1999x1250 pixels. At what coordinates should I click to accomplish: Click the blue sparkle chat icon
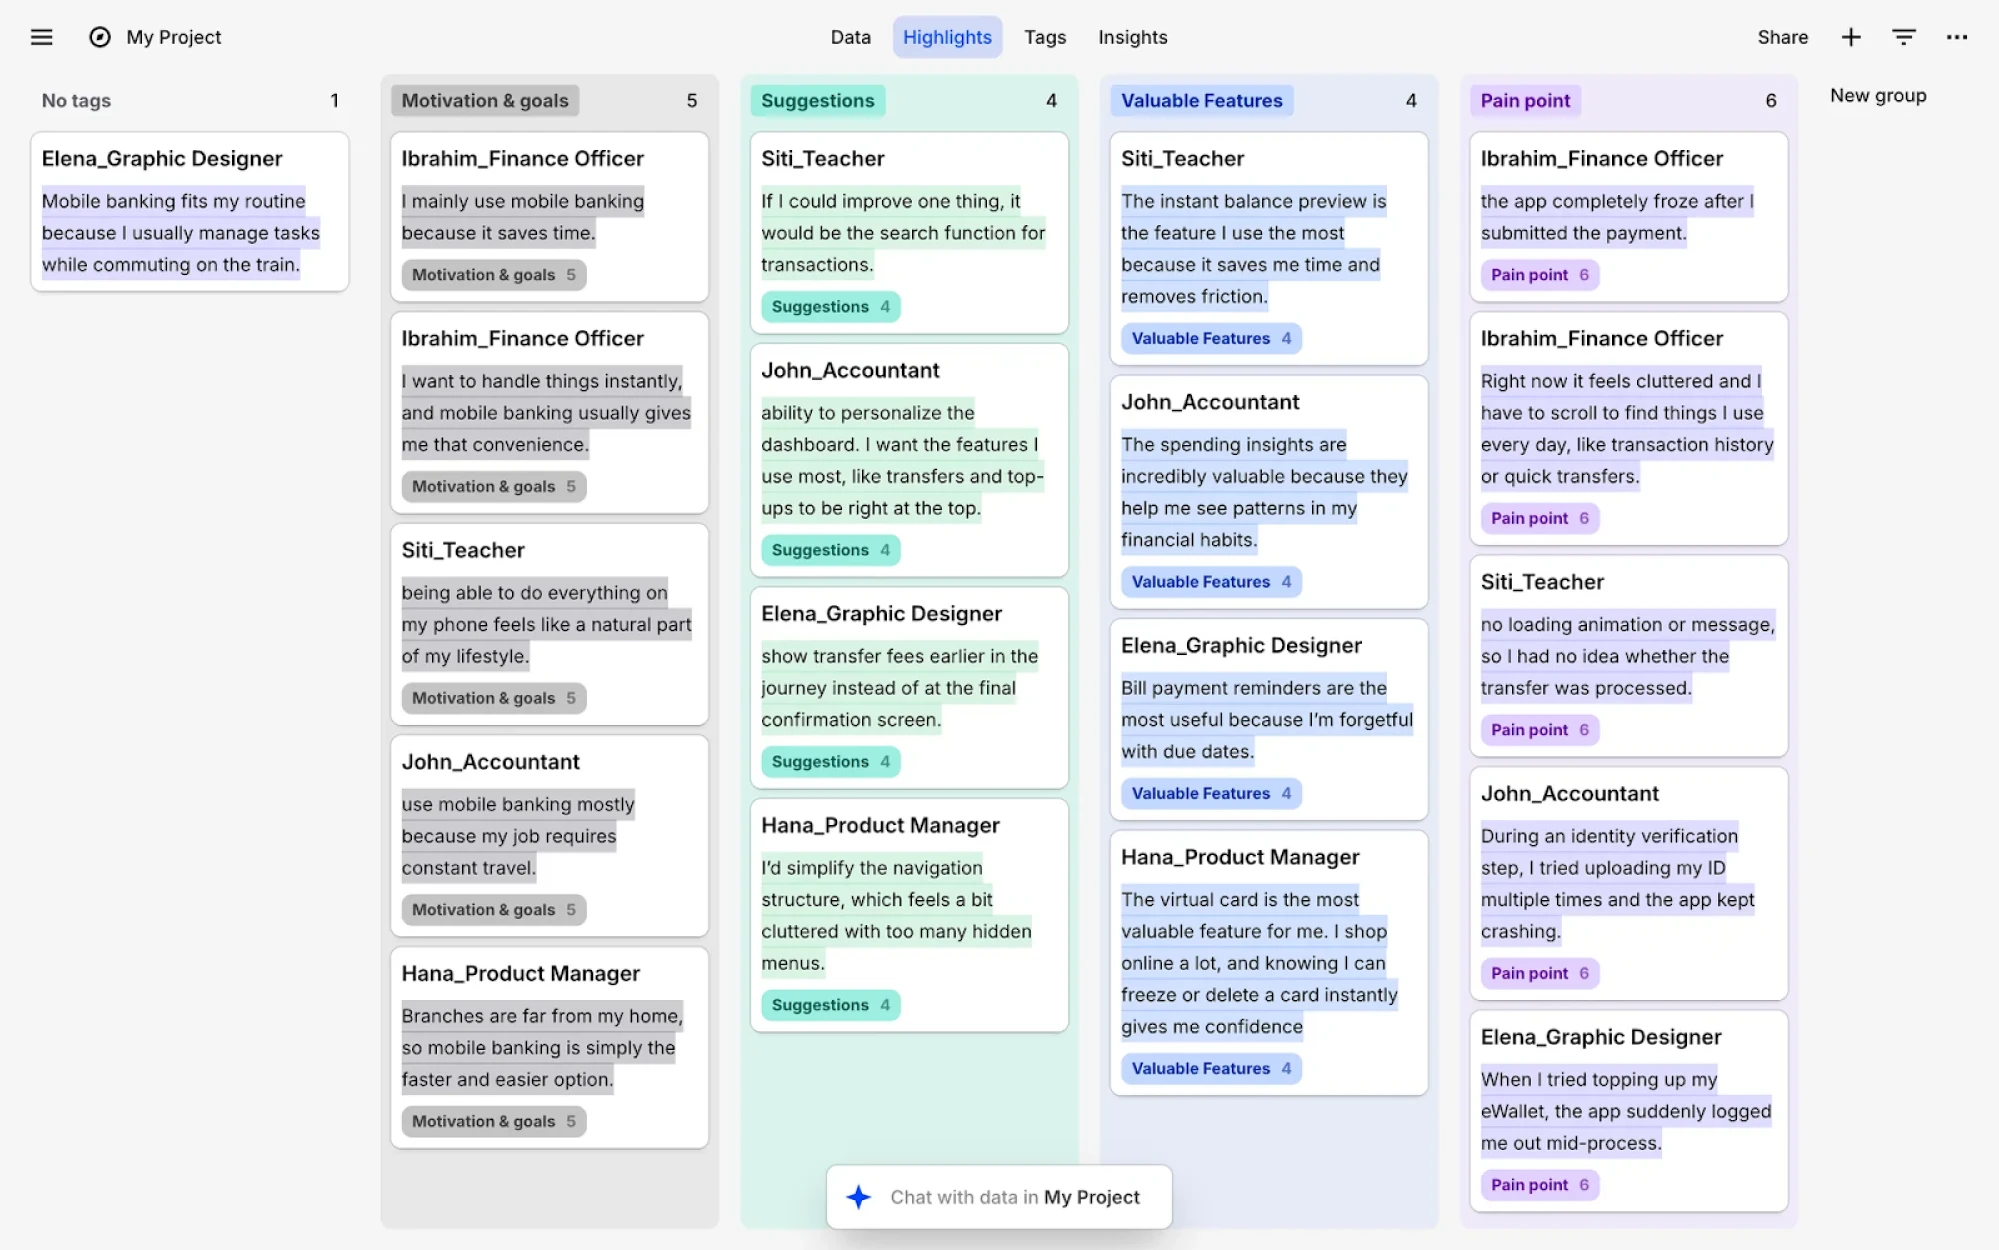pyautogui.click(x=858, y=1197)
